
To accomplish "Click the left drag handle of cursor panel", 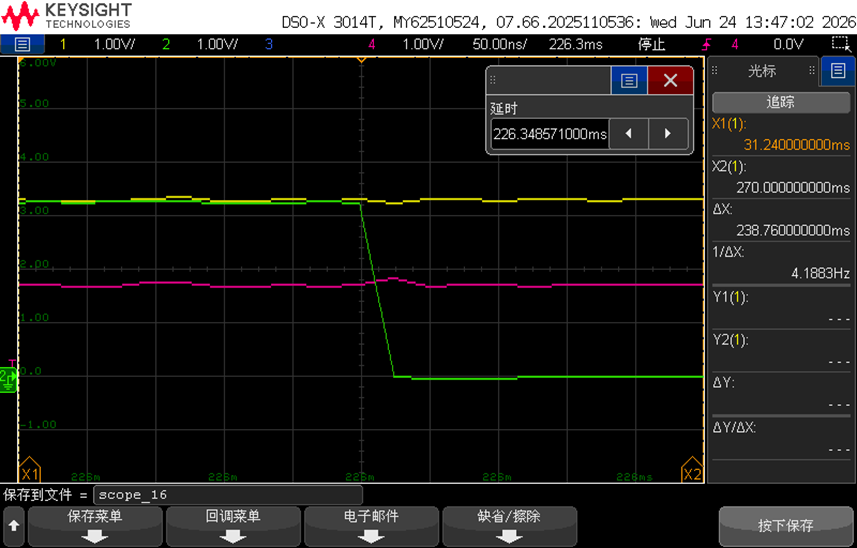I will (714, 70).
